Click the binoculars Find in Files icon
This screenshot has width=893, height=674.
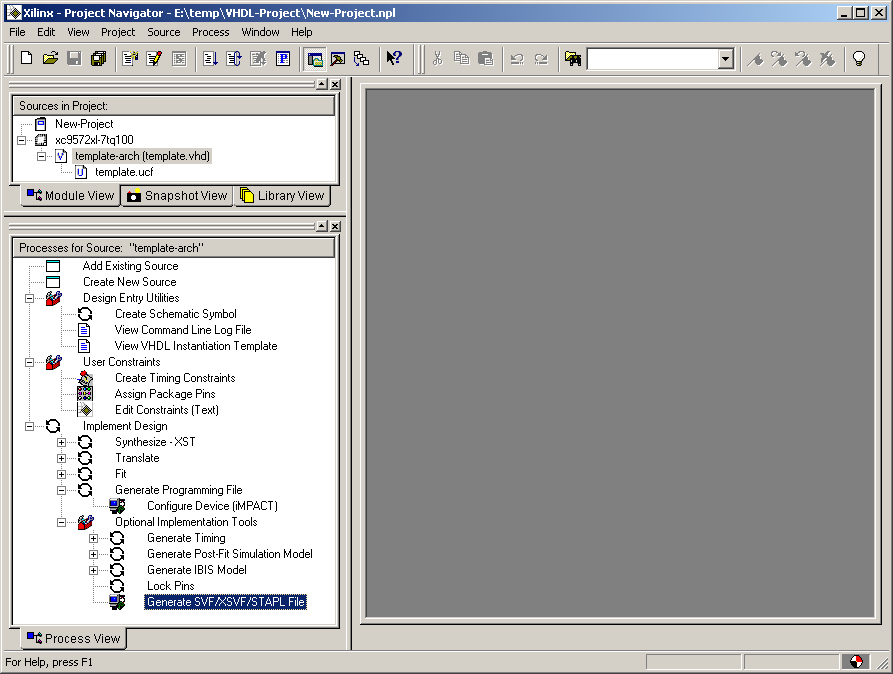573,58
